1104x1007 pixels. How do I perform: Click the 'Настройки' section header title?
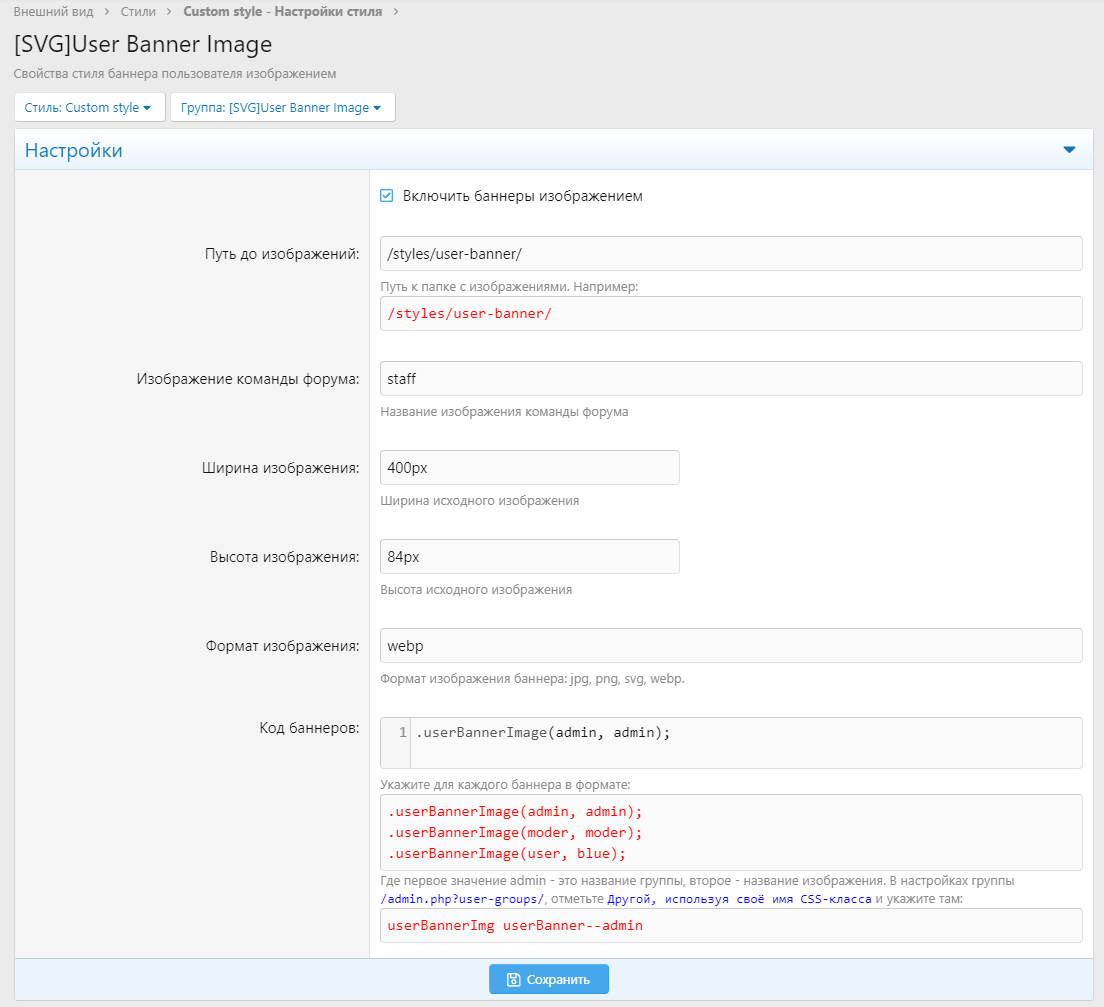[74, 151]
